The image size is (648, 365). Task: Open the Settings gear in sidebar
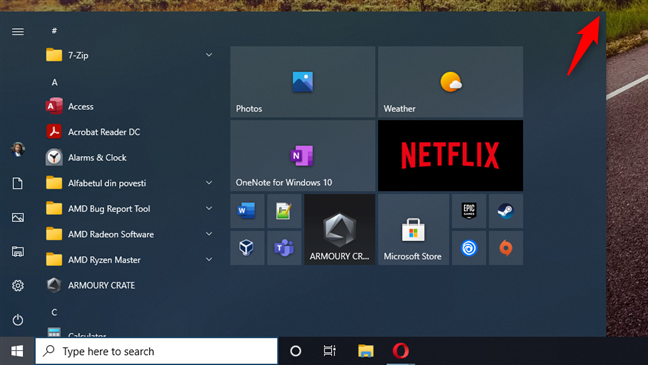pos(18,286)
